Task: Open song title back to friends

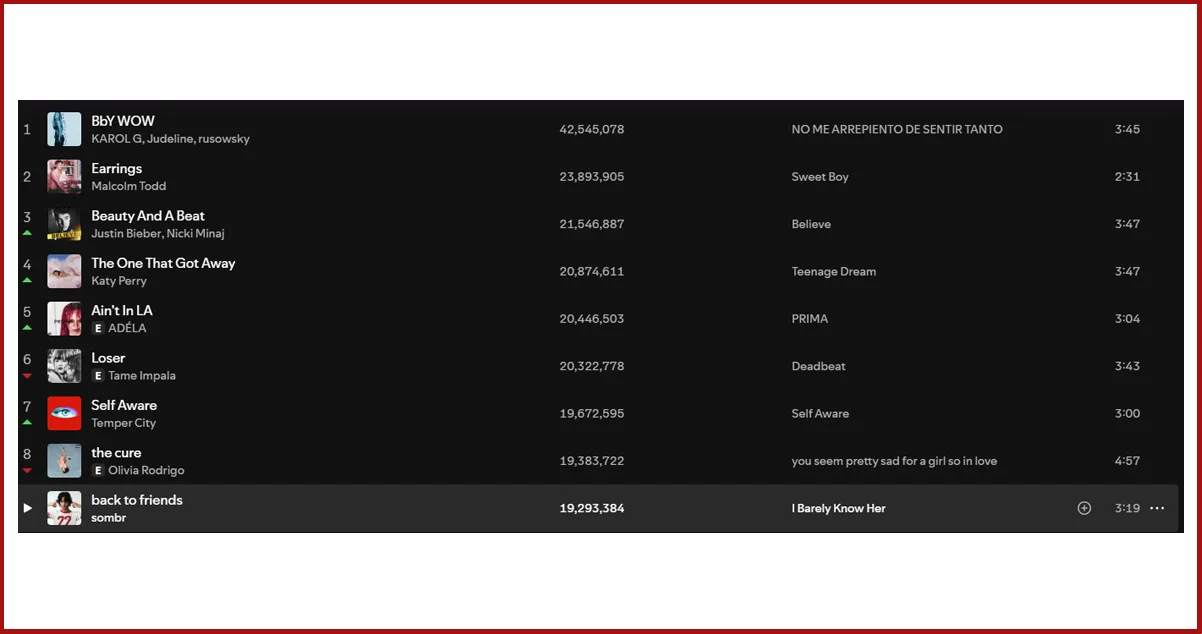Action: pos(137,500)
